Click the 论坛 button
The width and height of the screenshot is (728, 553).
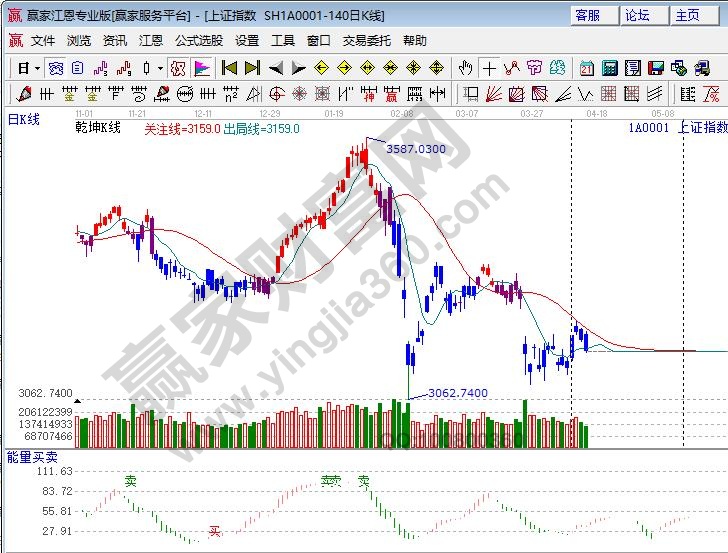coord(637,15)
